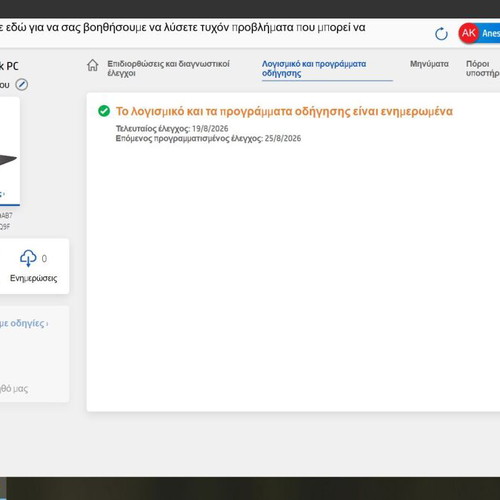Click the green checkmark status icon
500x500 pixels.
click(x=104, y=111)
